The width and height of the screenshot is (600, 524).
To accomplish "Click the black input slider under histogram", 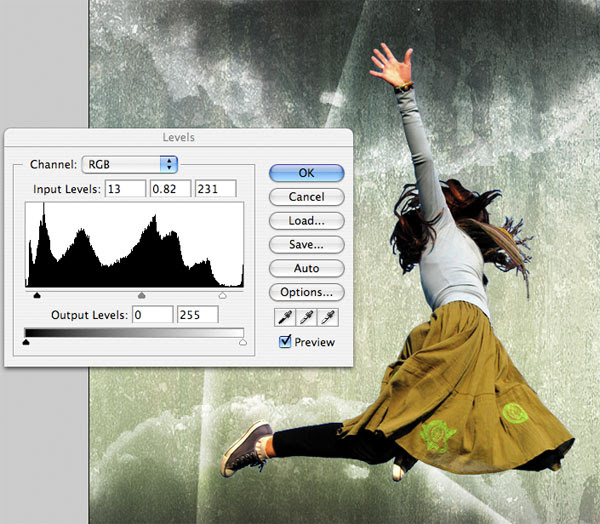I will 37,295.
